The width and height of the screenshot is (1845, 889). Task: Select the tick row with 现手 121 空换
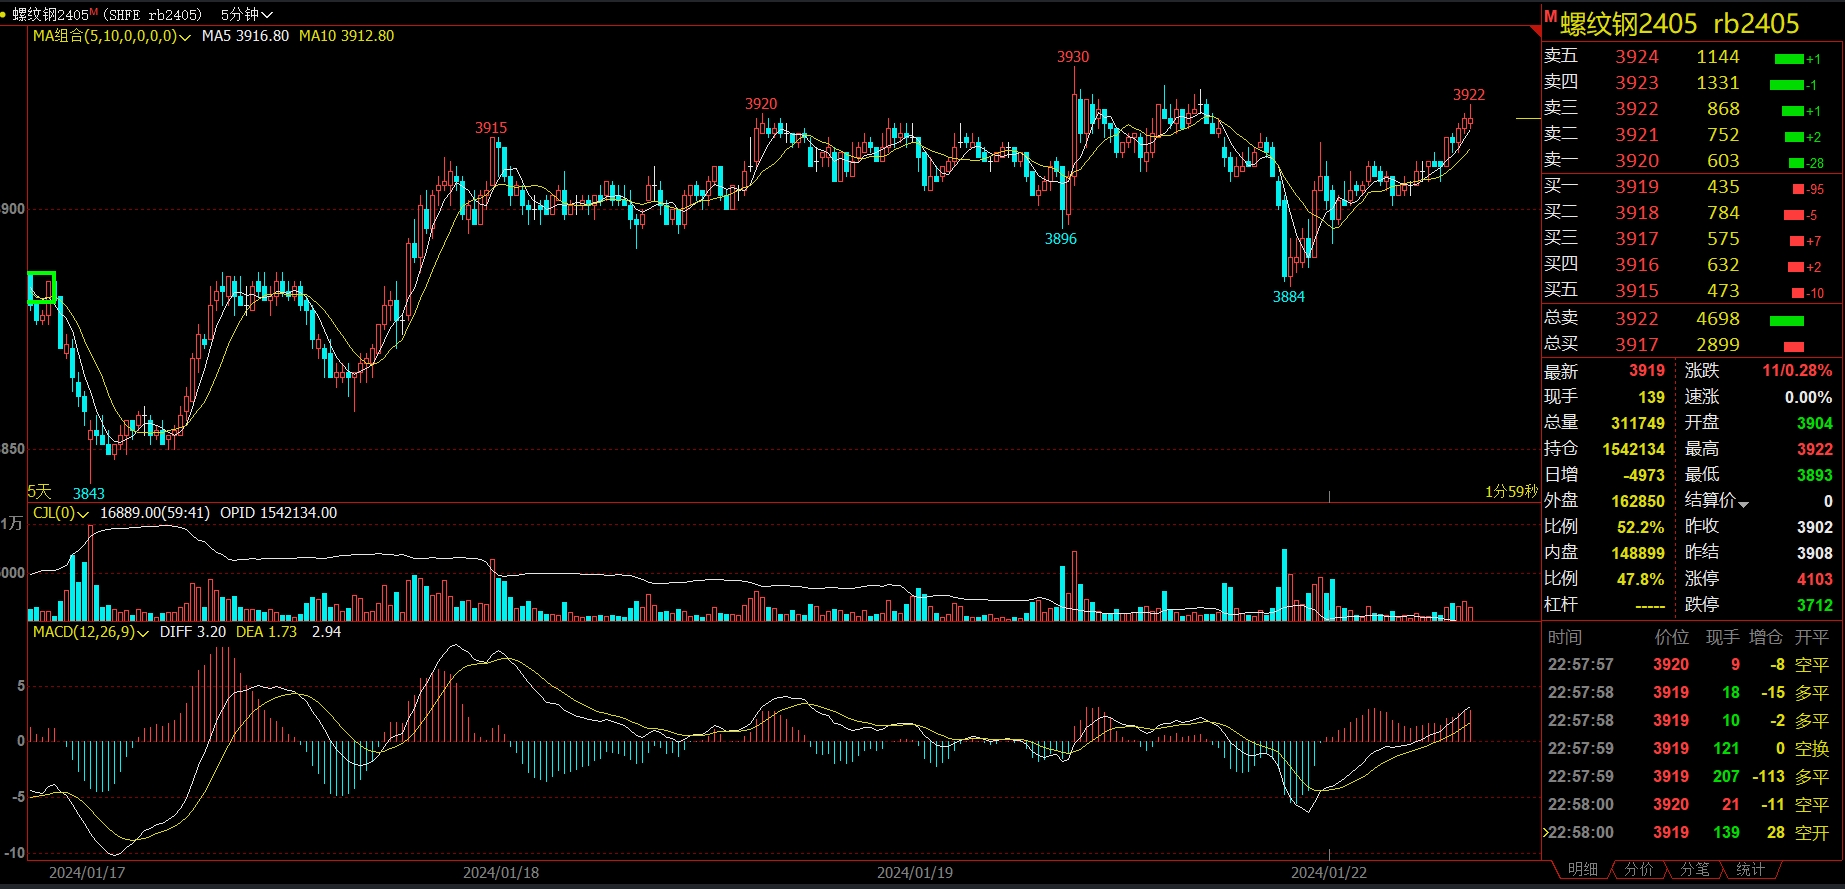tap(1689, 749)
